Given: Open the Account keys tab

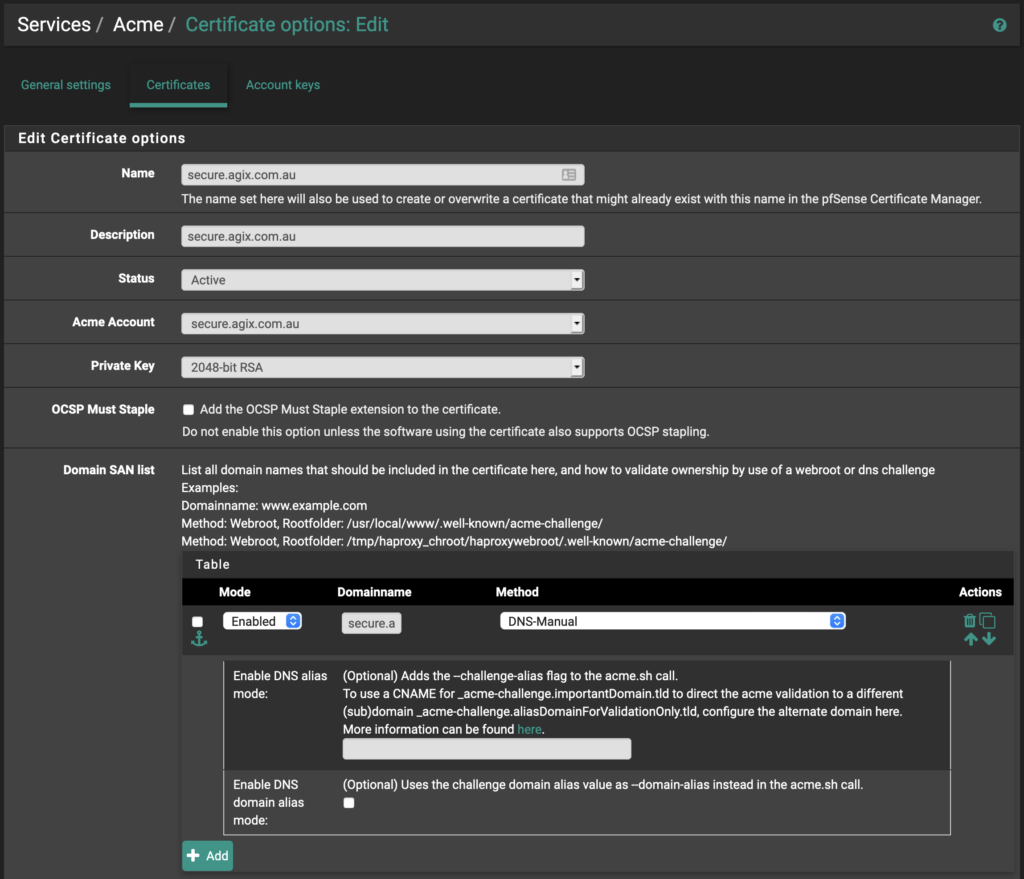Looking at the screenshot, I should click(283, 85).
